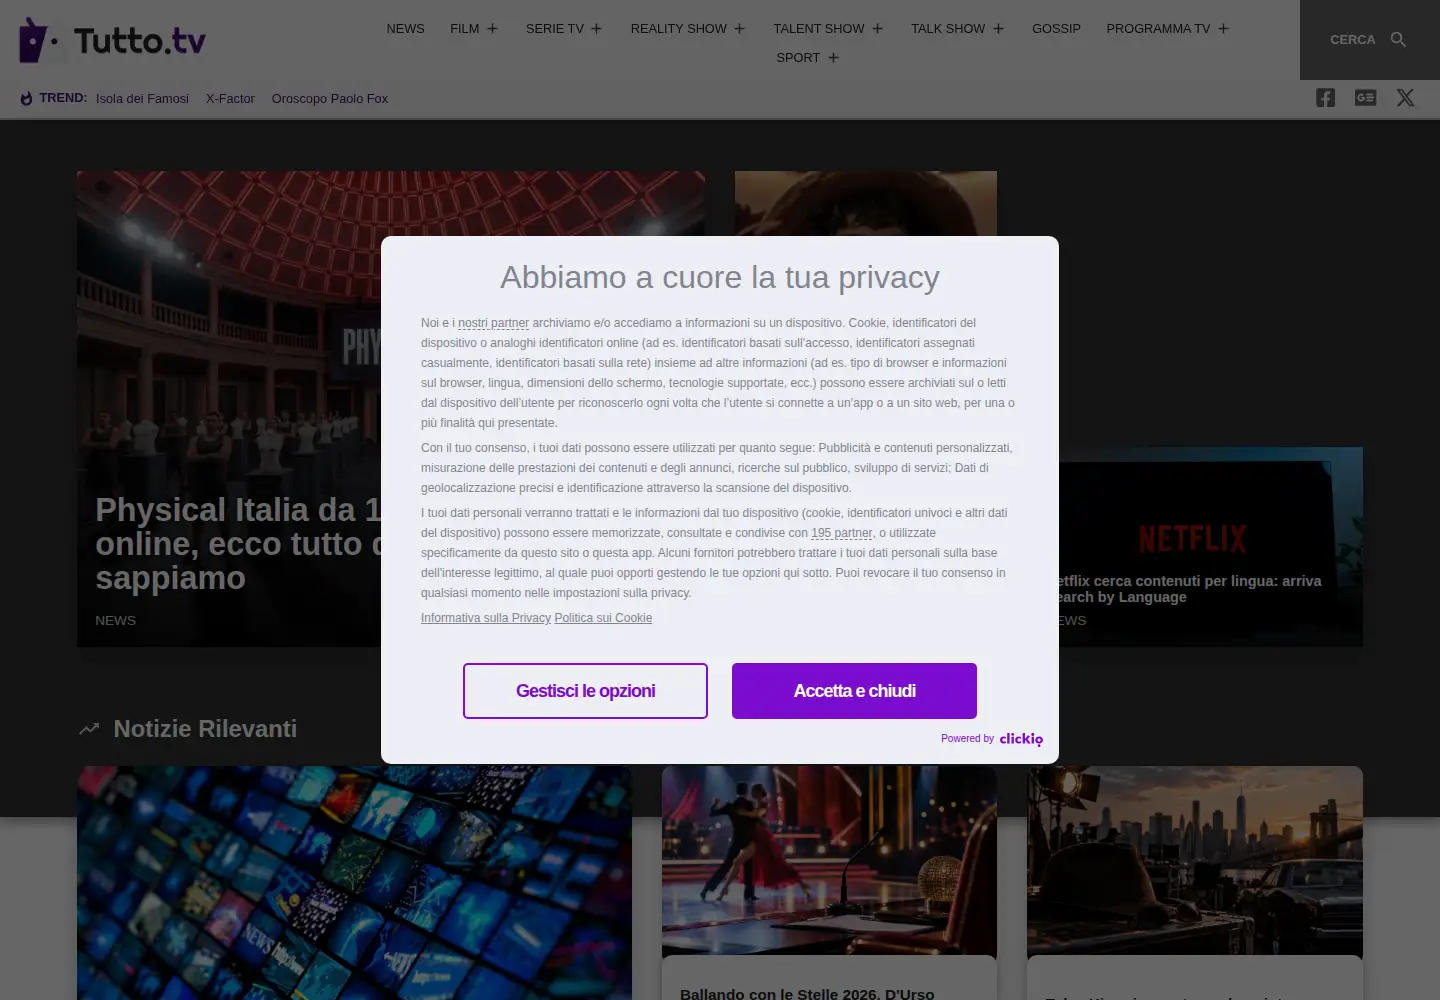This screenshot has height=1000, width=1440.
Task: Open the TV screens wall article thumbnail
Action: 354,883
